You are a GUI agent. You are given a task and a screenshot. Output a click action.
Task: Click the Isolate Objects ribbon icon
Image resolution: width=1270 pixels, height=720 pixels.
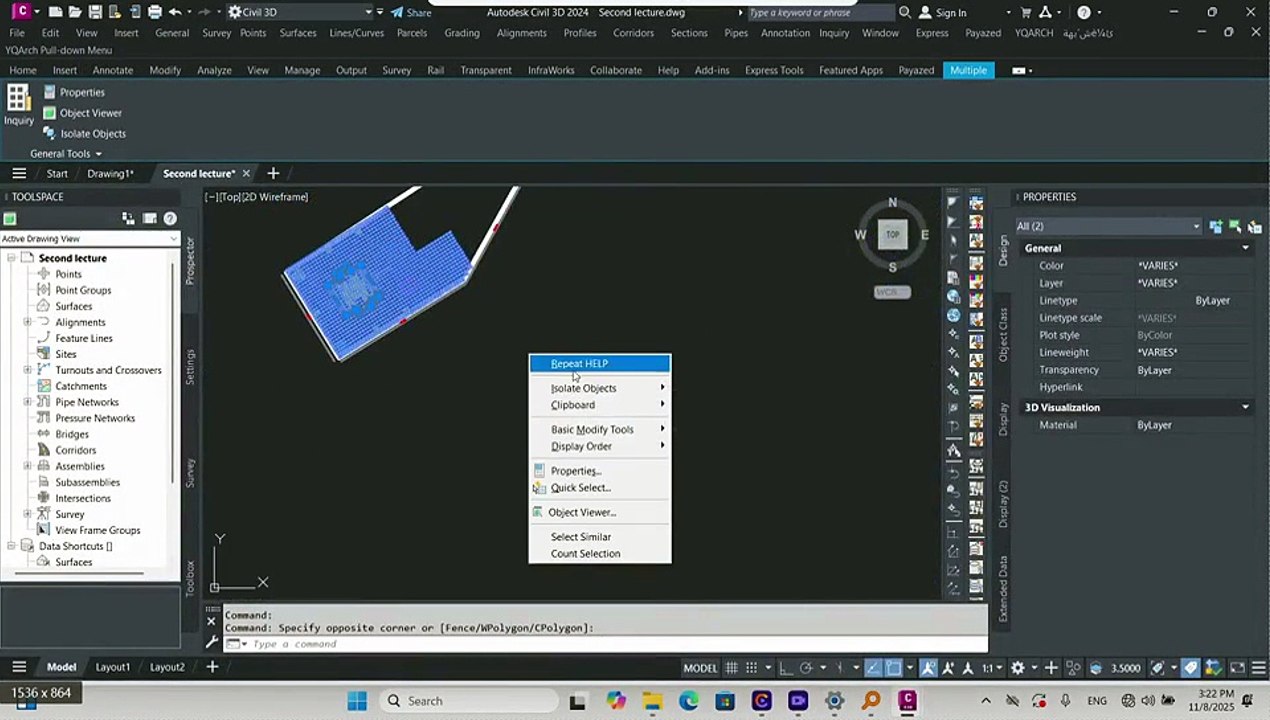pos(50,133)
